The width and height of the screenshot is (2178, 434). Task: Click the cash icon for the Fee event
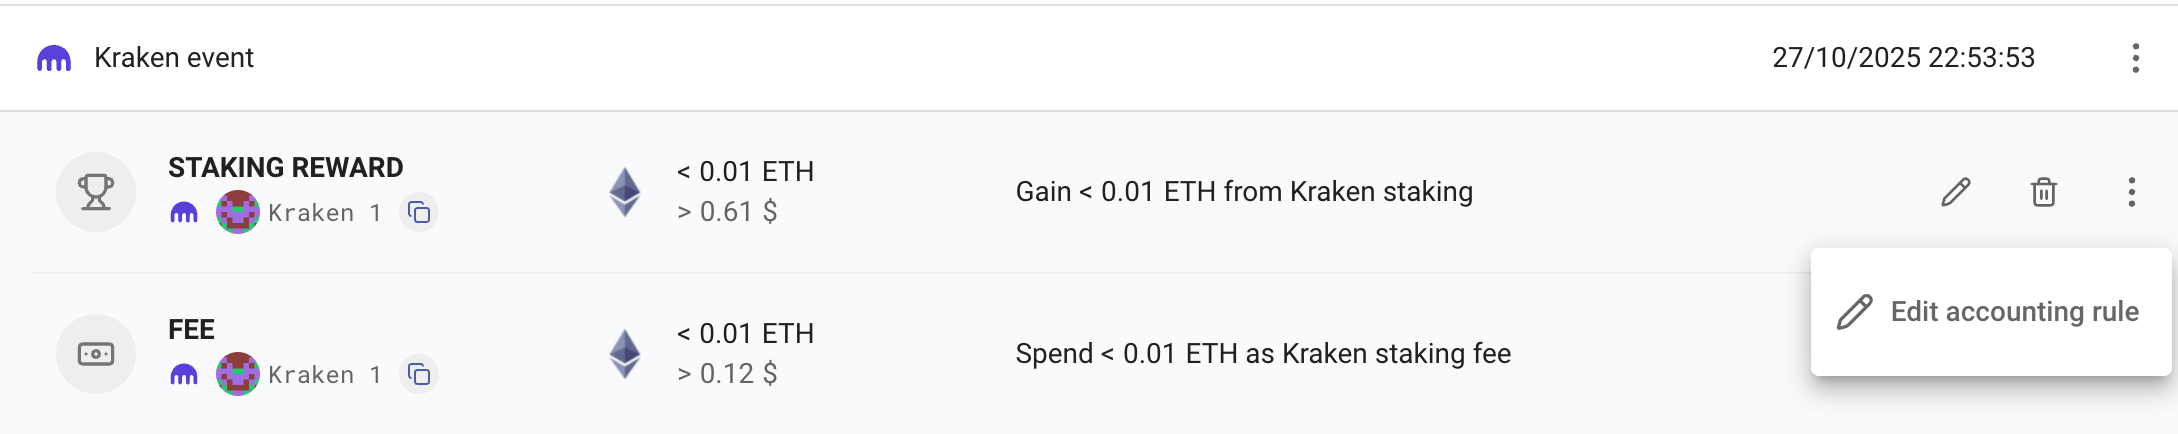96,354
